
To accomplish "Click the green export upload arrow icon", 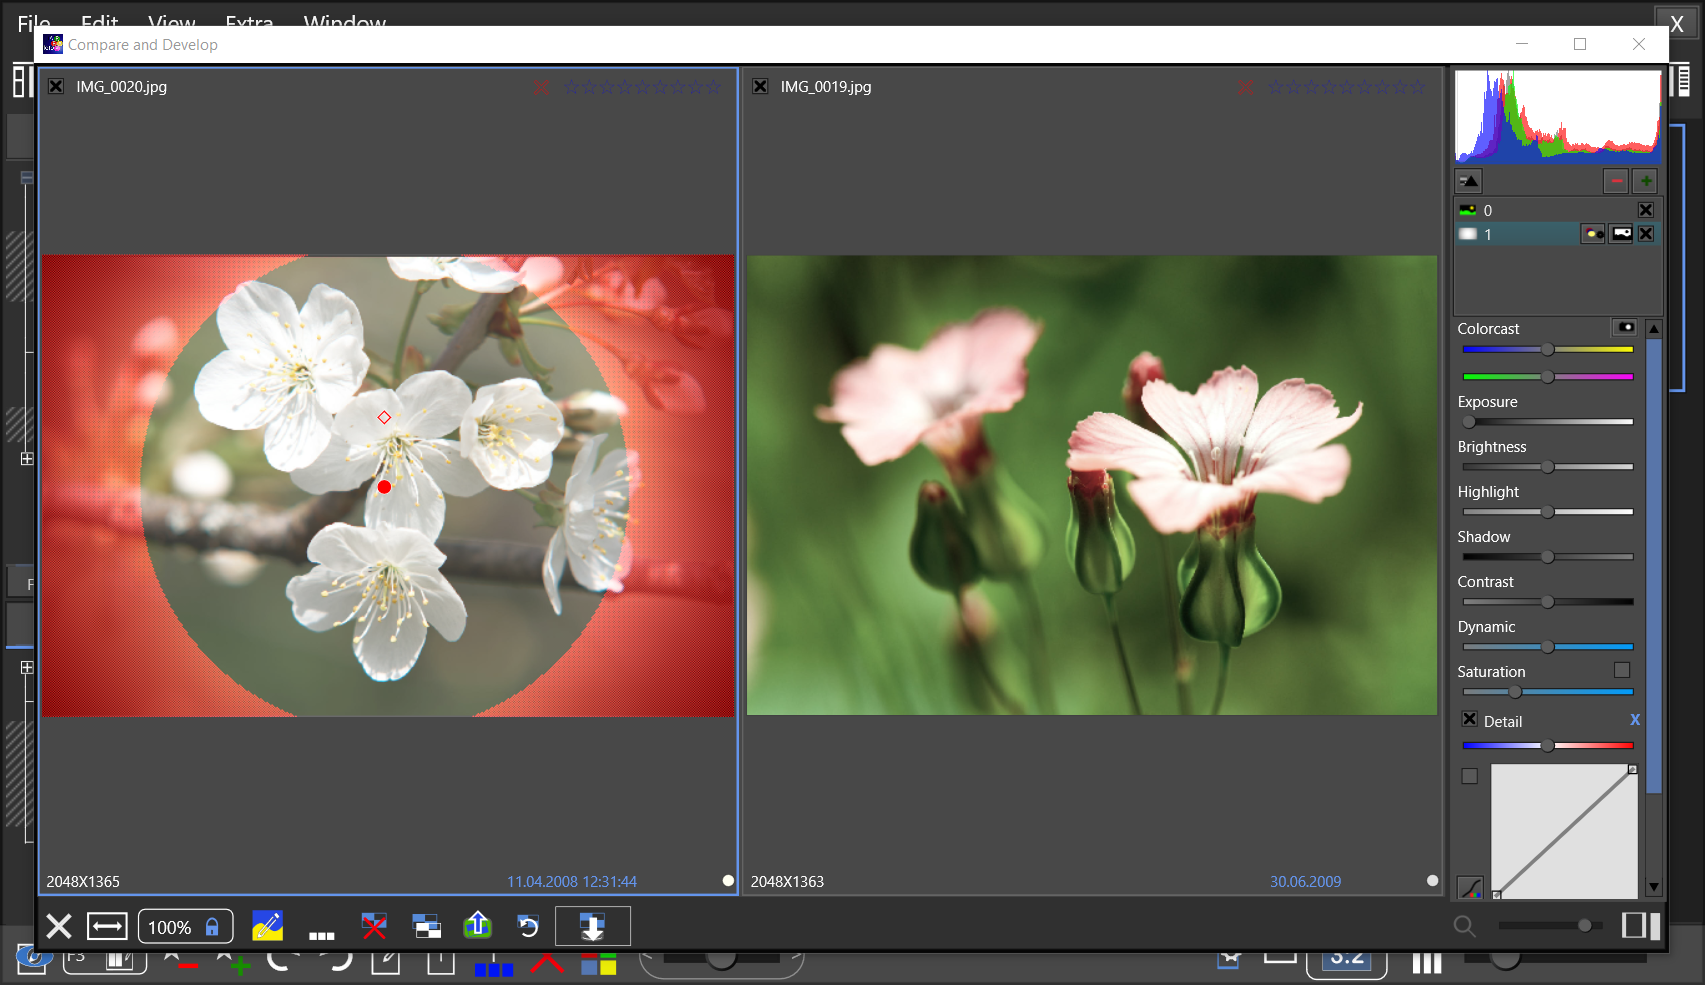I will [x=478, y=926].
